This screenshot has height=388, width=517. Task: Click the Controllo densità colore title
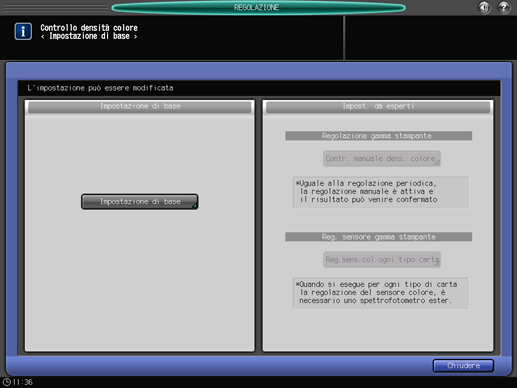point(89,28)
